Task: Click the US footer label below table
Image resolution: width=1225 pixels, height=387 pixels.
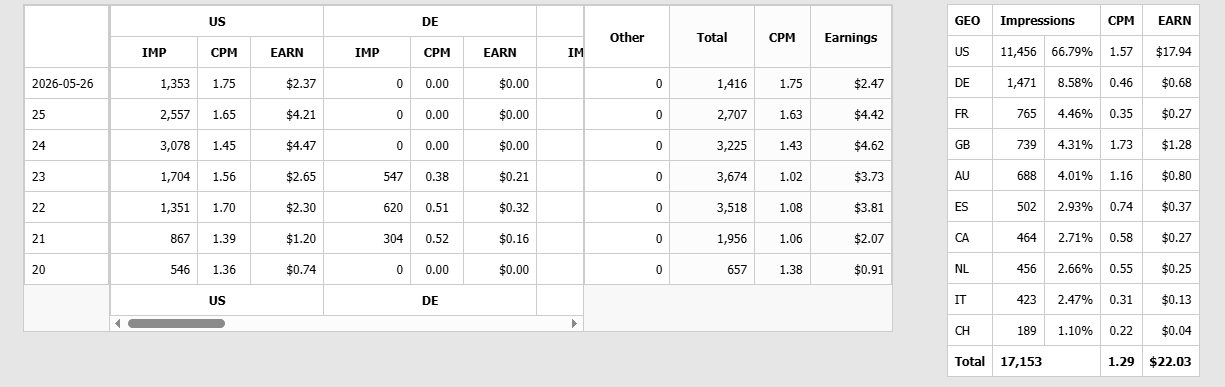Action: pos(217,300)
